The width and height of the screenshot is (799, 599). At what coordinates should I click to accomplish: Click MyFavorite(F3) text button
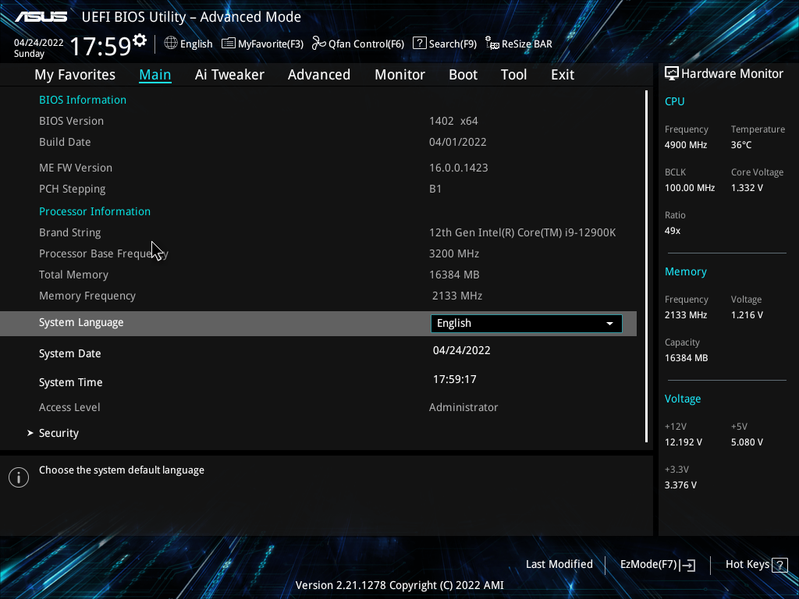coord(271,44)
